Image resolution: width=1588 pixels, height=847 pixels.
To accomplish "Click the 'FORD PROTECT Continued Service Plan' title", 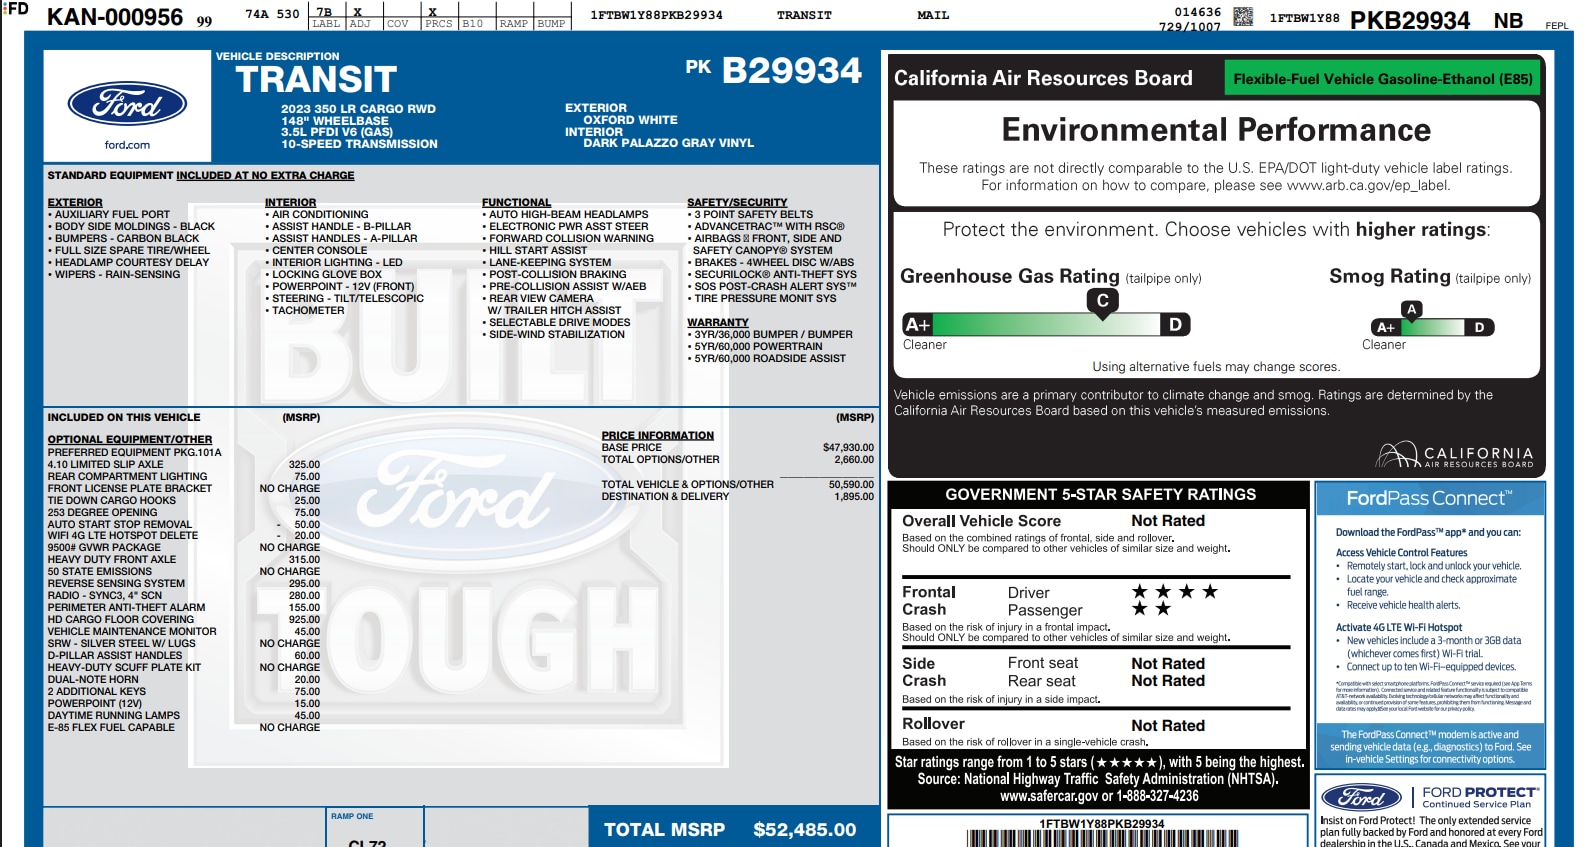I will point(1480,797).
